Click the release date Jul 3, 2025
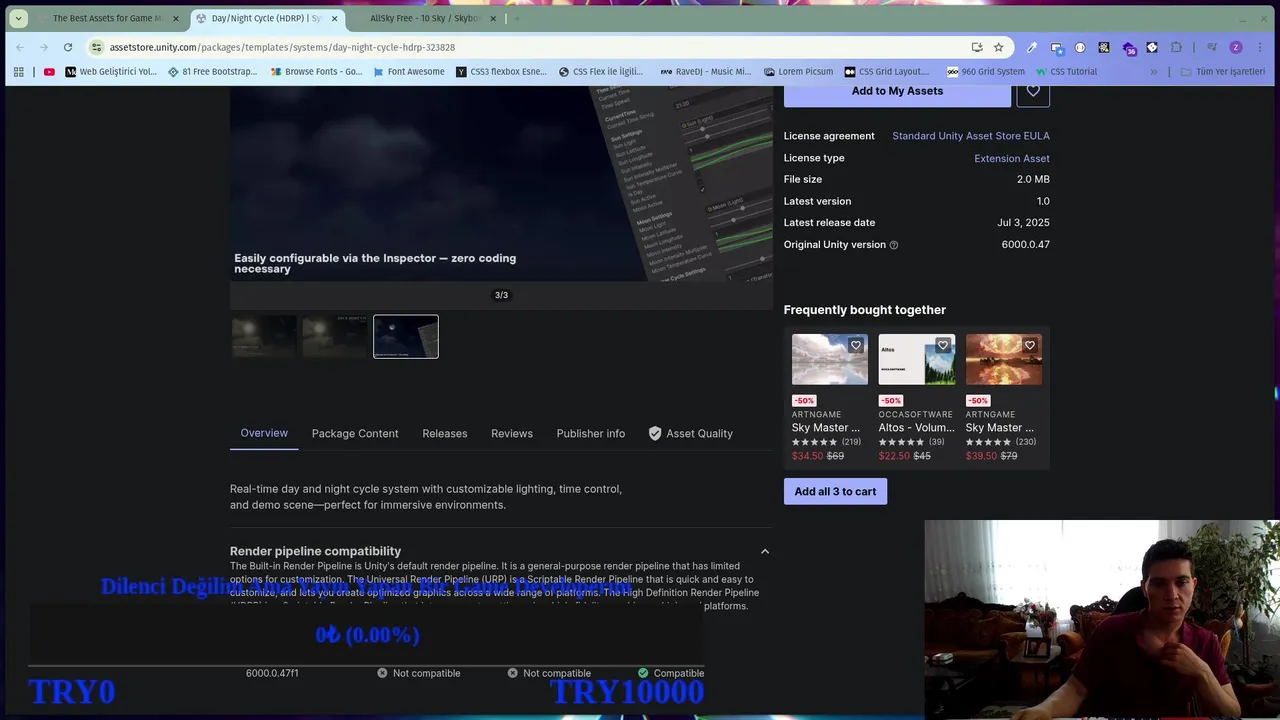Image resolution: width=1280 pixels, height=720 pixels. 1023,223
